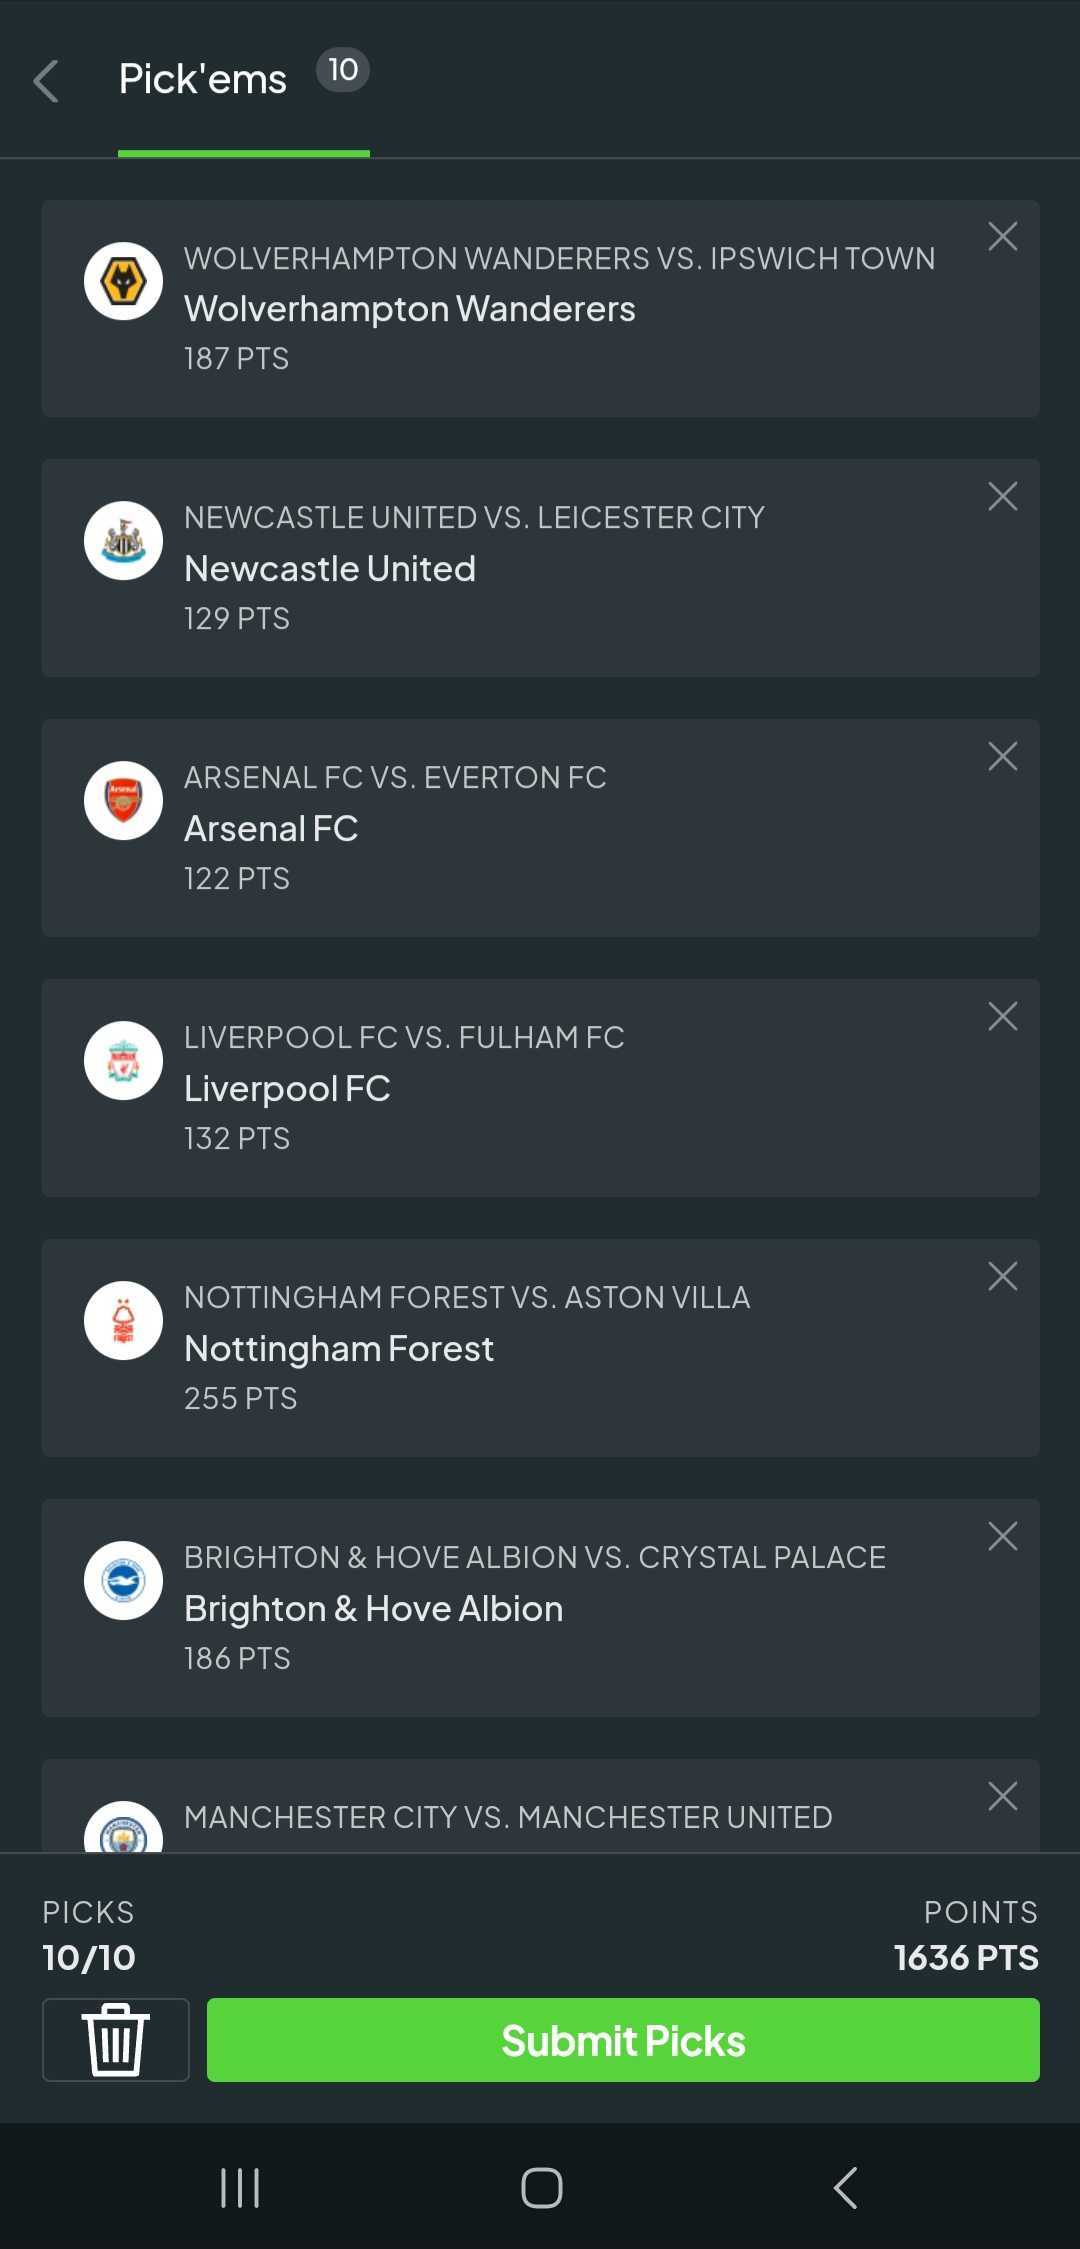The width and height of the screenshot is (1080, 2249).
Task: Go back using the header arrow
Action: click(x=46, y=81)
